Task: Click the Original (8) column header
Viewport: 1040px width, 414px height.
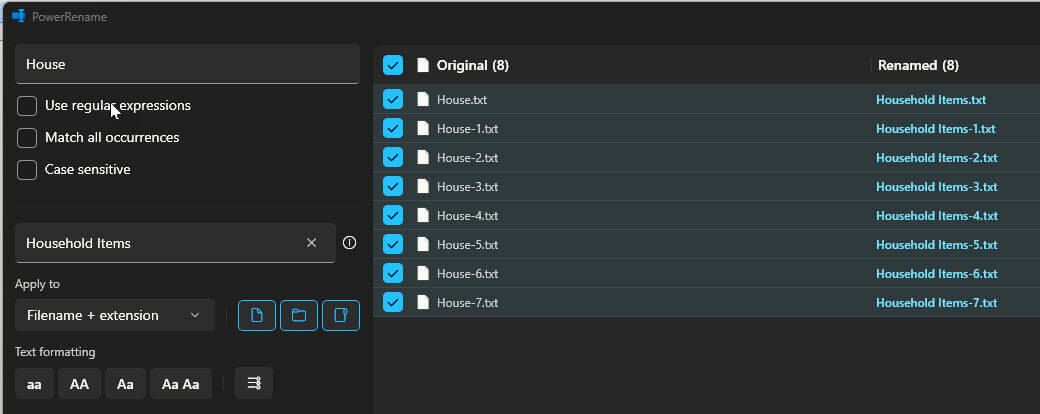Action: point(472,65)
